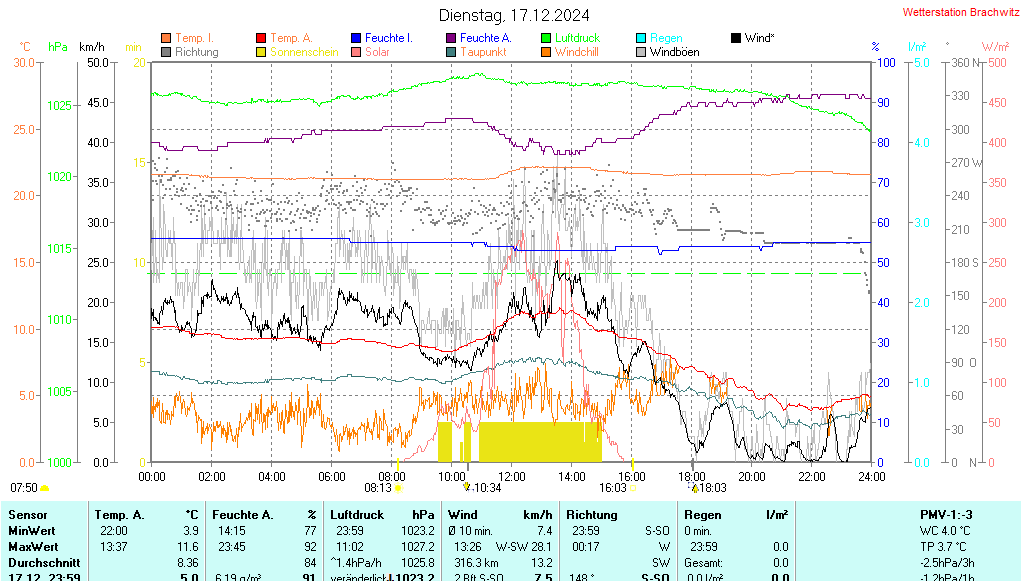This screenshot has height=581, width=1021.
Task: Click the Windböen legend label
Action: 674,52
